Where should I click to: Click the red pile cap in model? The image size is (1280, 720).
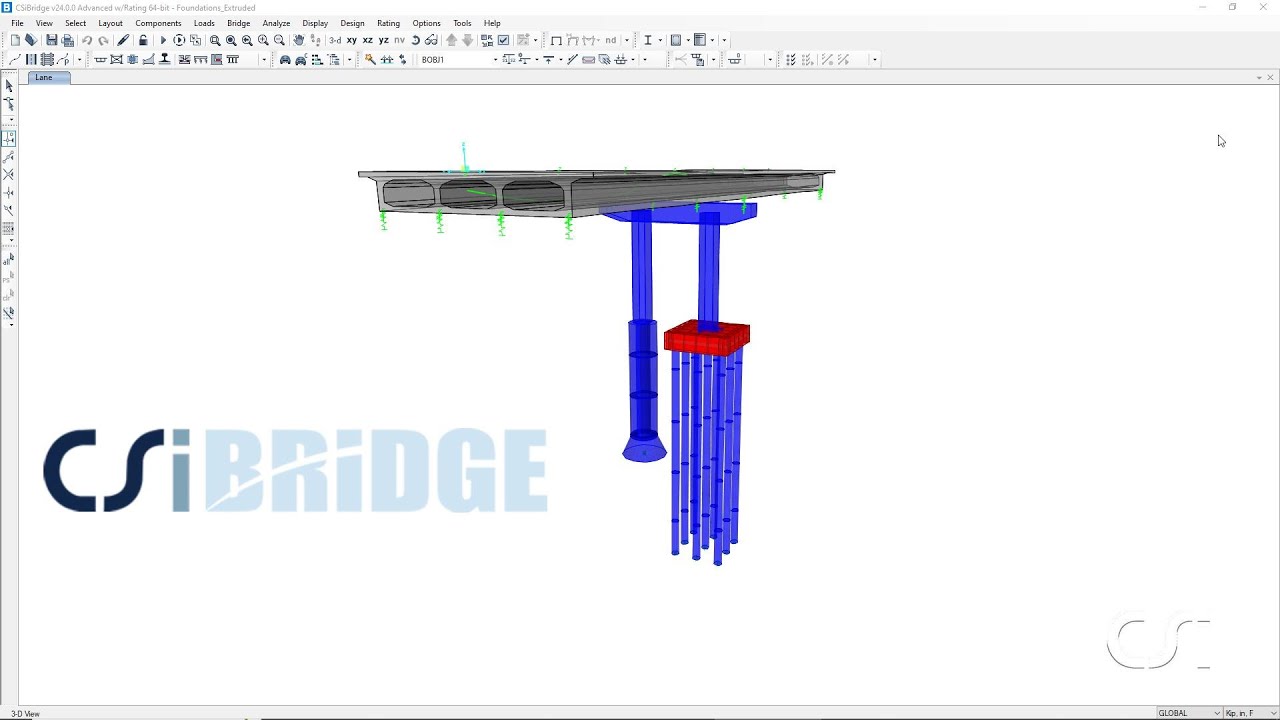(x=707, y=338)
